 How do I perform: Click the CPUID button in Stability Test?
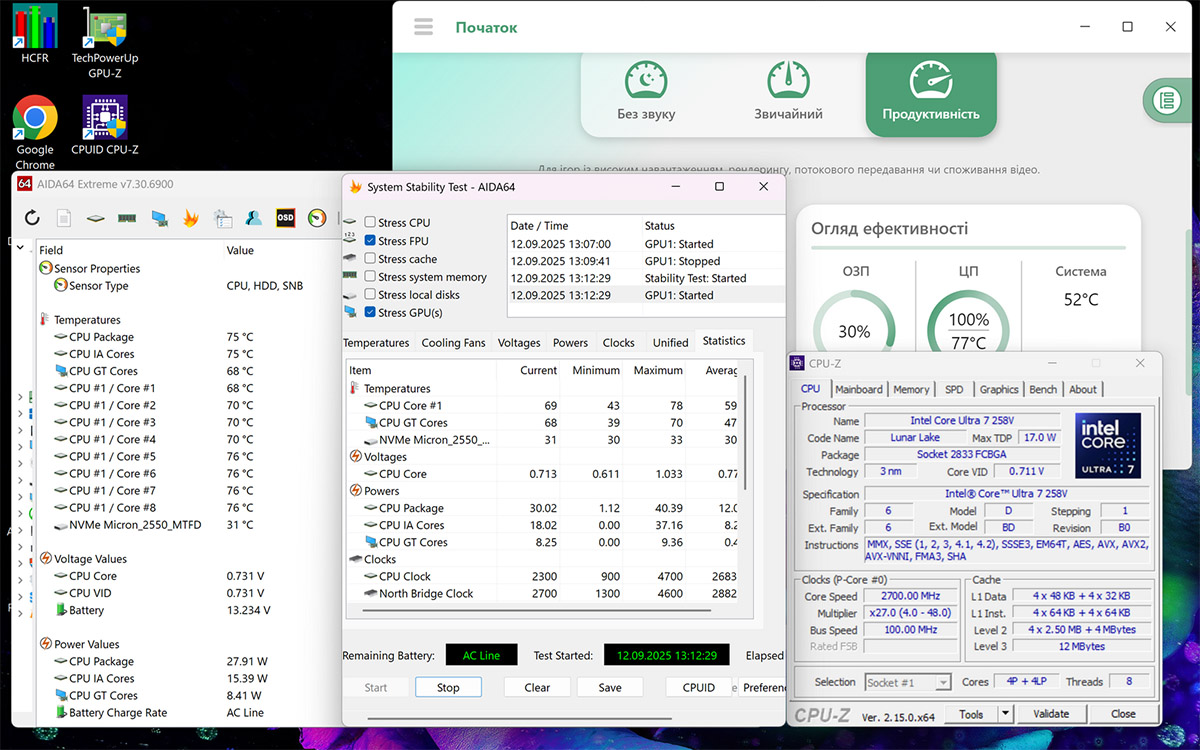pos(699,687)
